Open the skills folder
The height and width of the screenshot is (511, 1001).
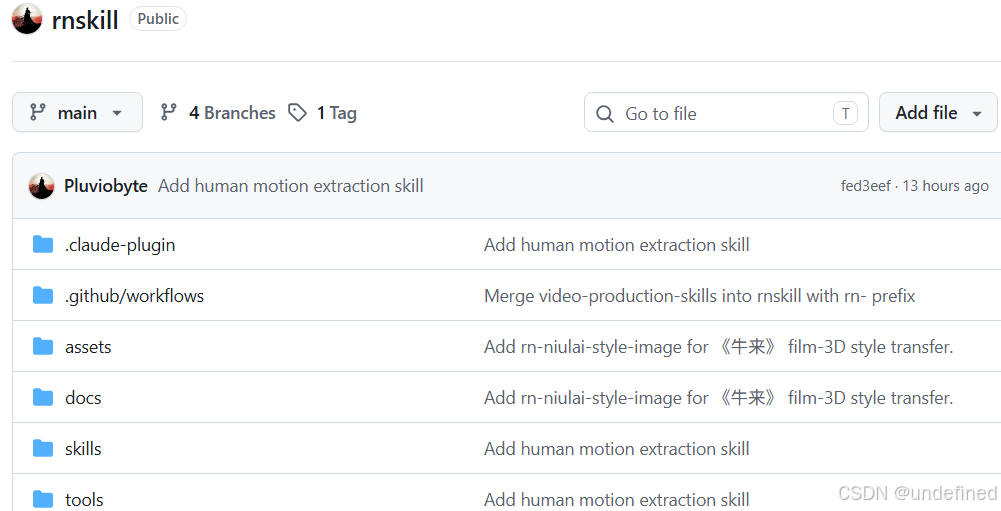(x=83, y=449)
